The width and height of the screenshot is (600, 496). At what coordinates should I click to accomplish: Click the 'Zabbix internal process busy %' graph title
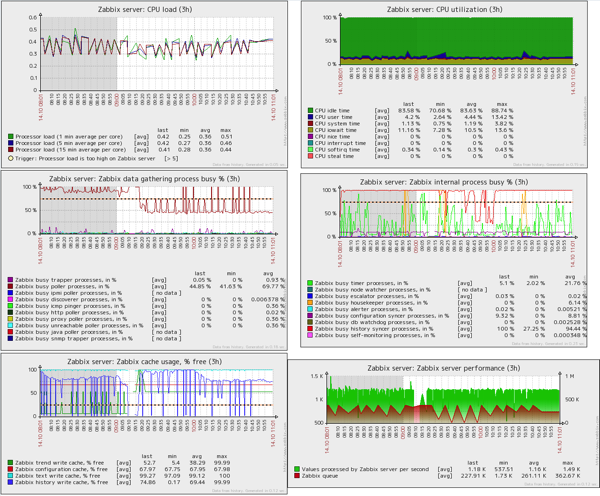point(443,182)
